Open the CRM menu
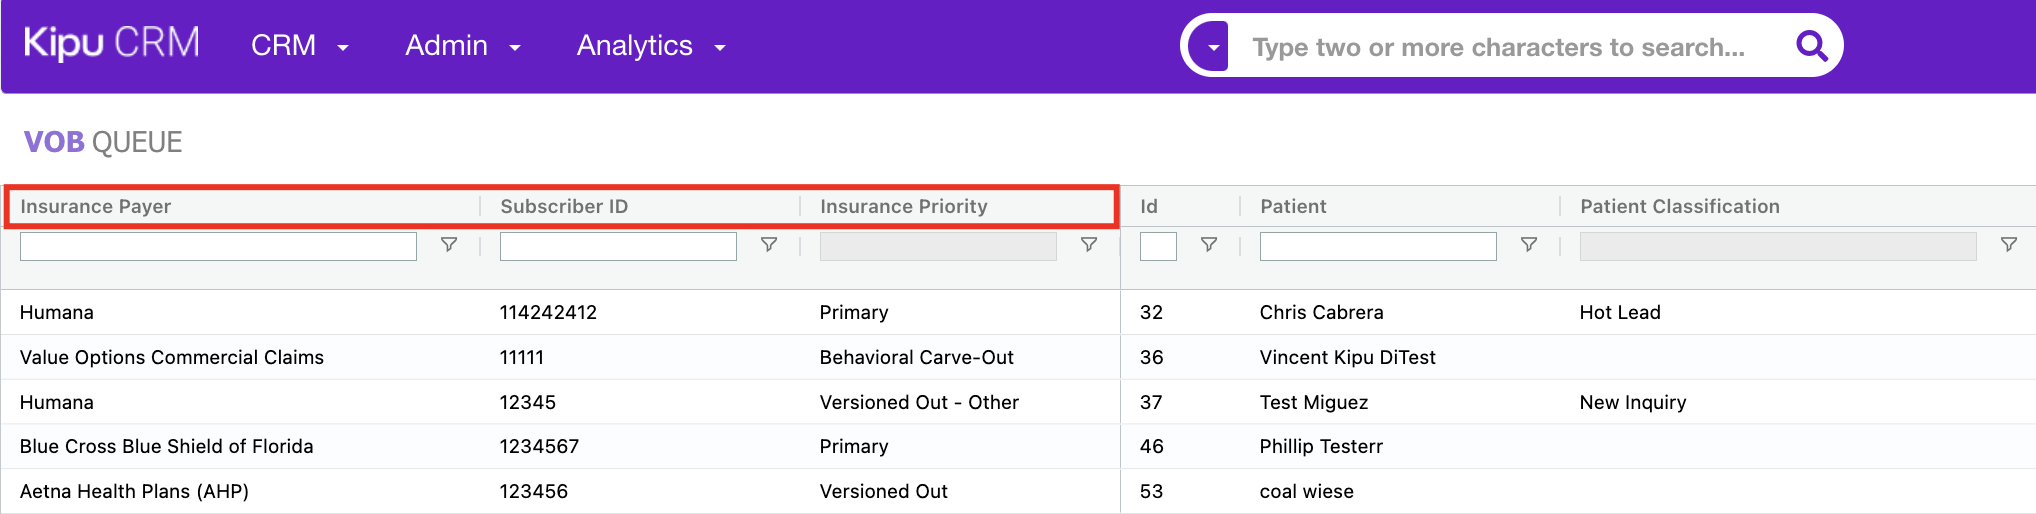This screenshot has height=514, width=2036. 299,46
